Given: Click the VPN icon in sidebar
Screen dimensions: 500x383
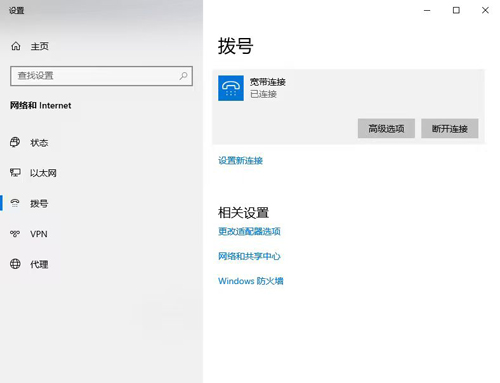Looking at the screenshot, I should 15,234.
